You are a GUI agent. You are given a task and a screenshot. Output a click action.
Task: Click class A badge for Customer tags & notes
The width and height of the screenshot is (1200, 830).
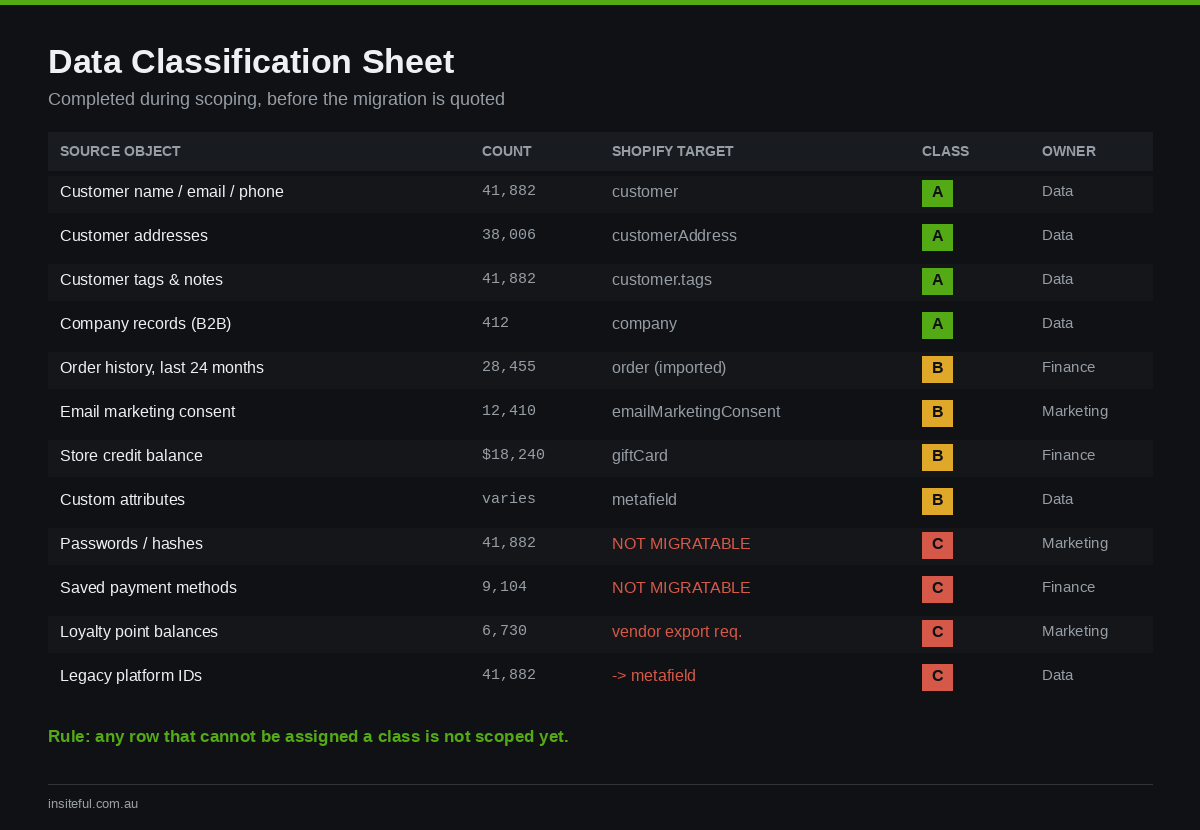[937, 281]
